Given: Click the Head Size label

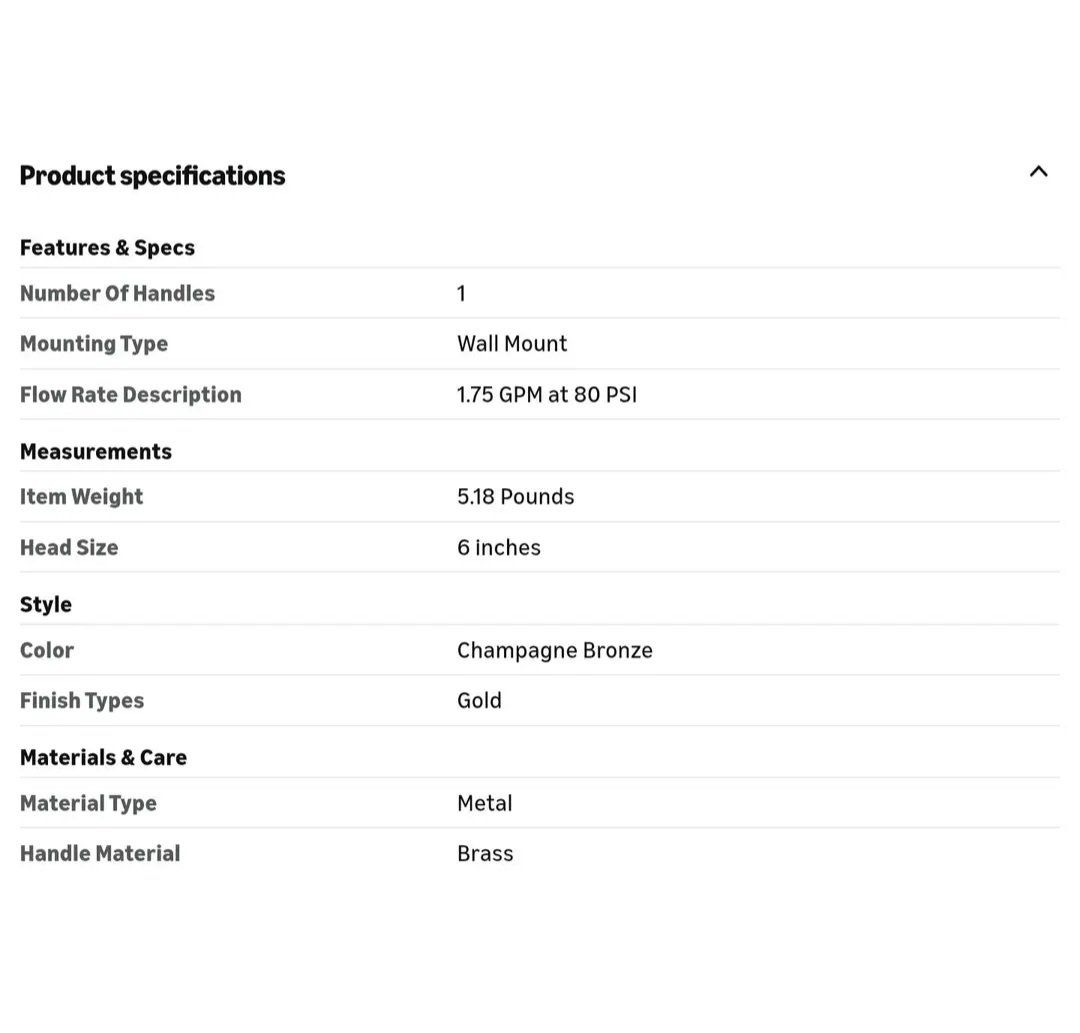Looking at the screenshot, I should (x=69, y=548).
